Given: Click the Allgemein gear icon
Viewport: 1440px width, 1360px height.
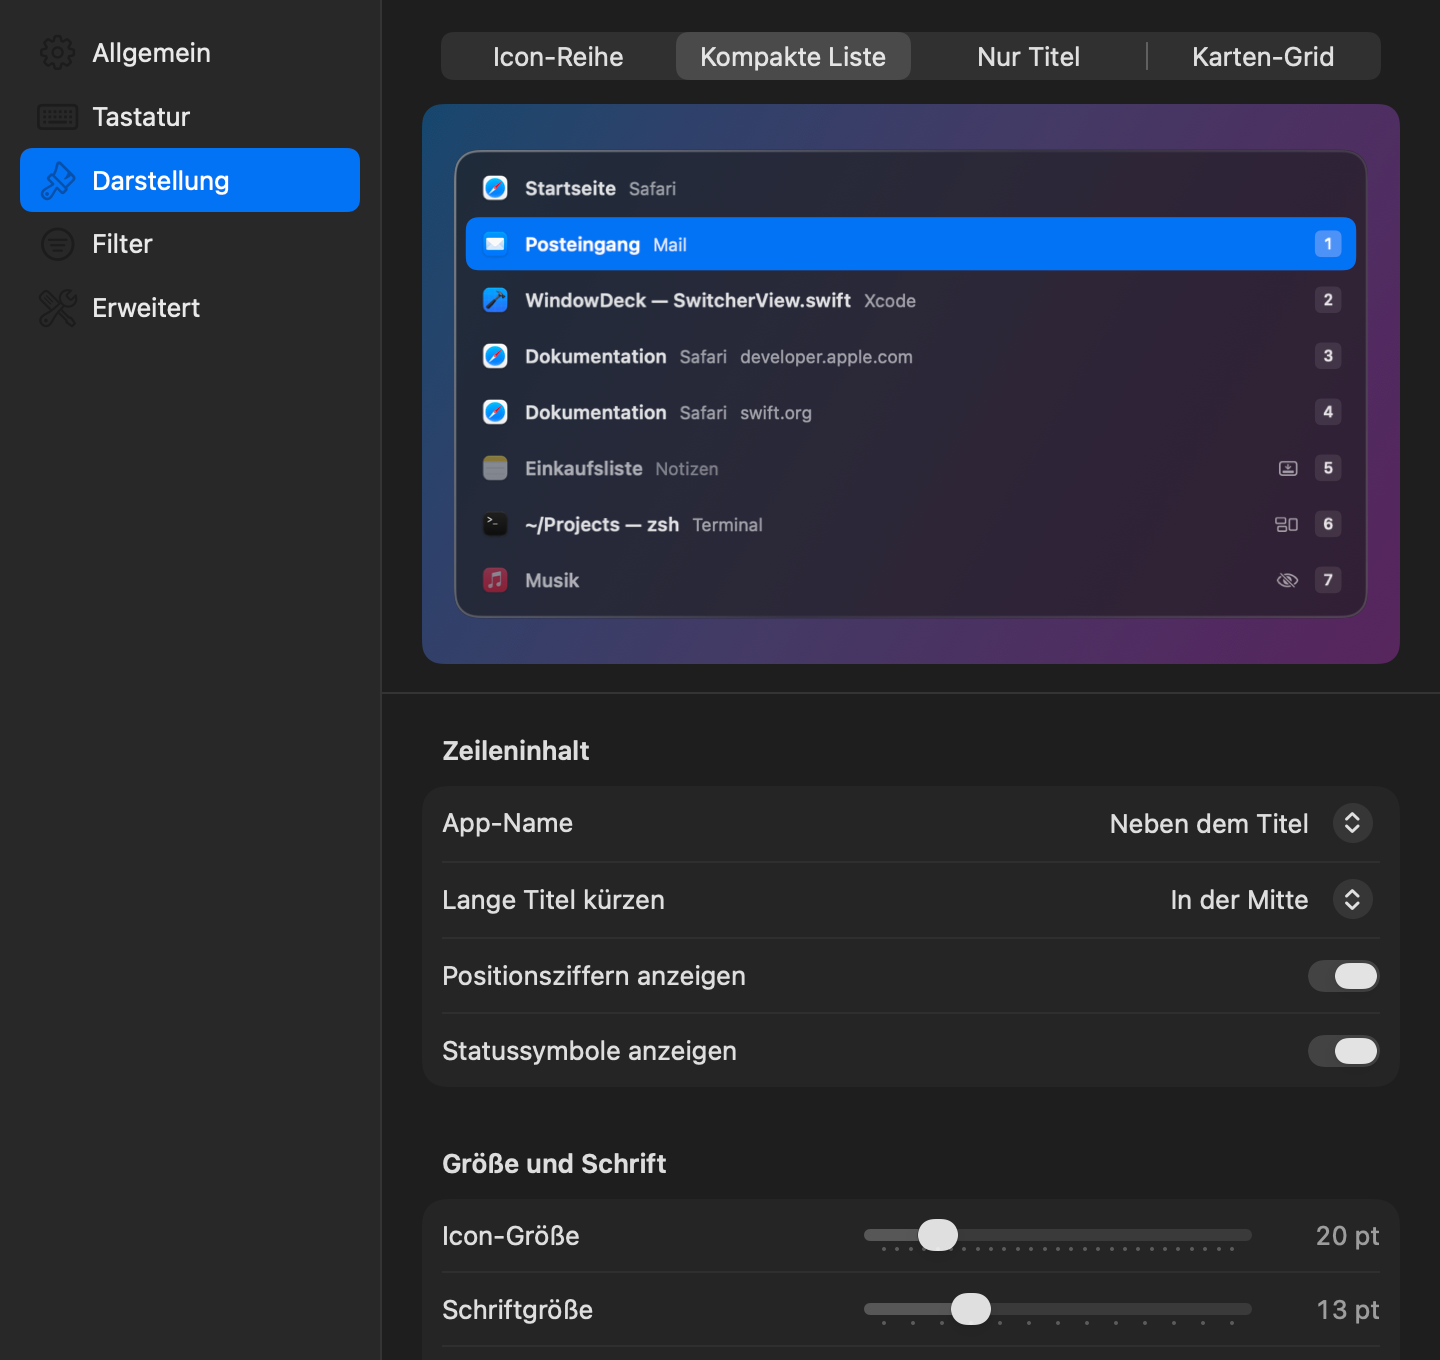Looking at the screenshot, I should point(57,53).
